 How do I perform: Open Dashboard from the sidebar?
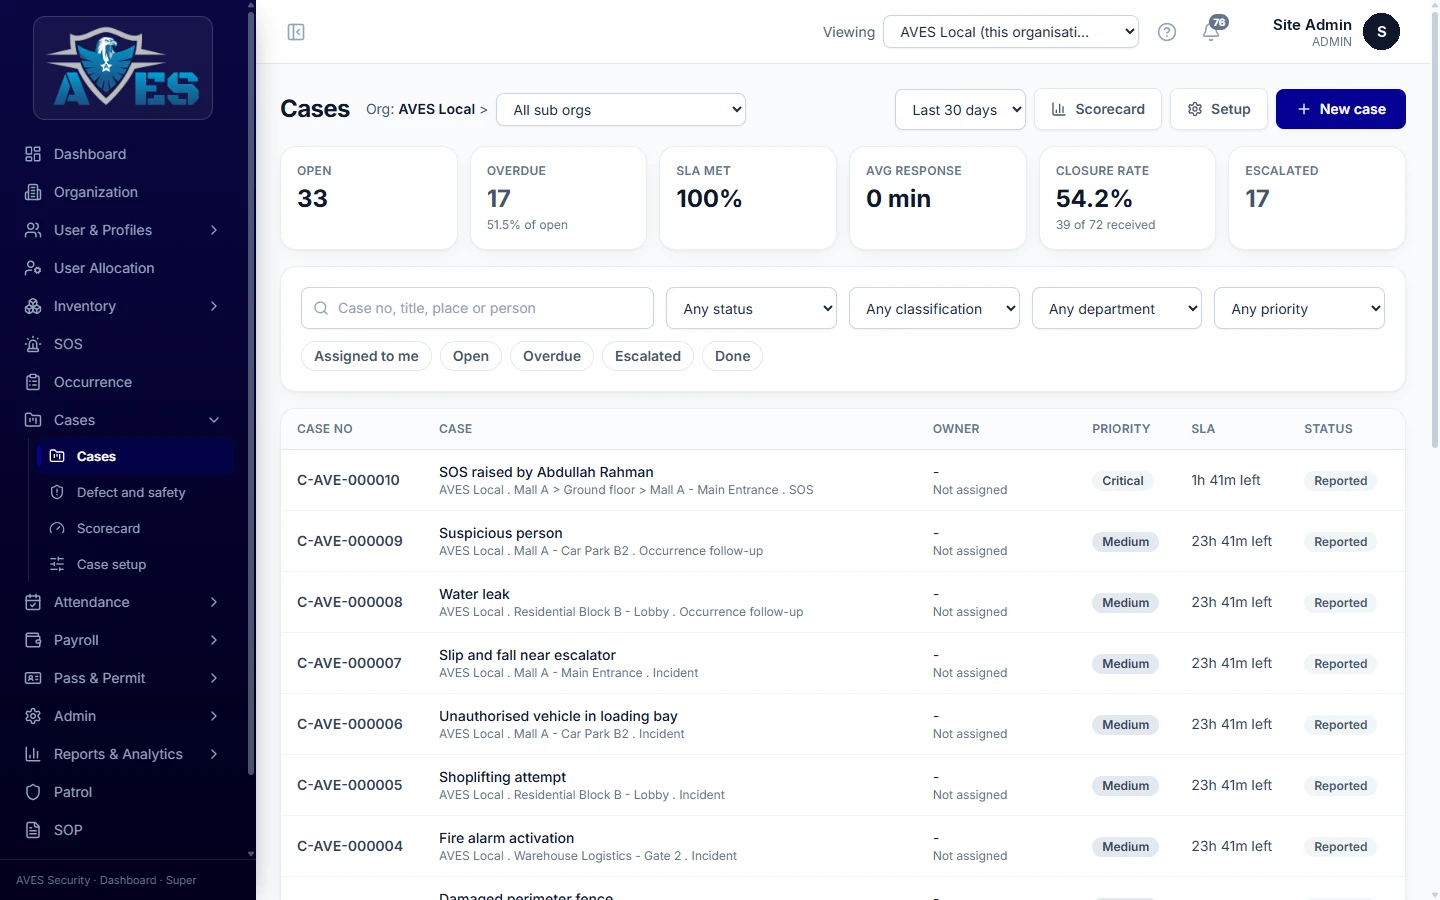[122, 154]
